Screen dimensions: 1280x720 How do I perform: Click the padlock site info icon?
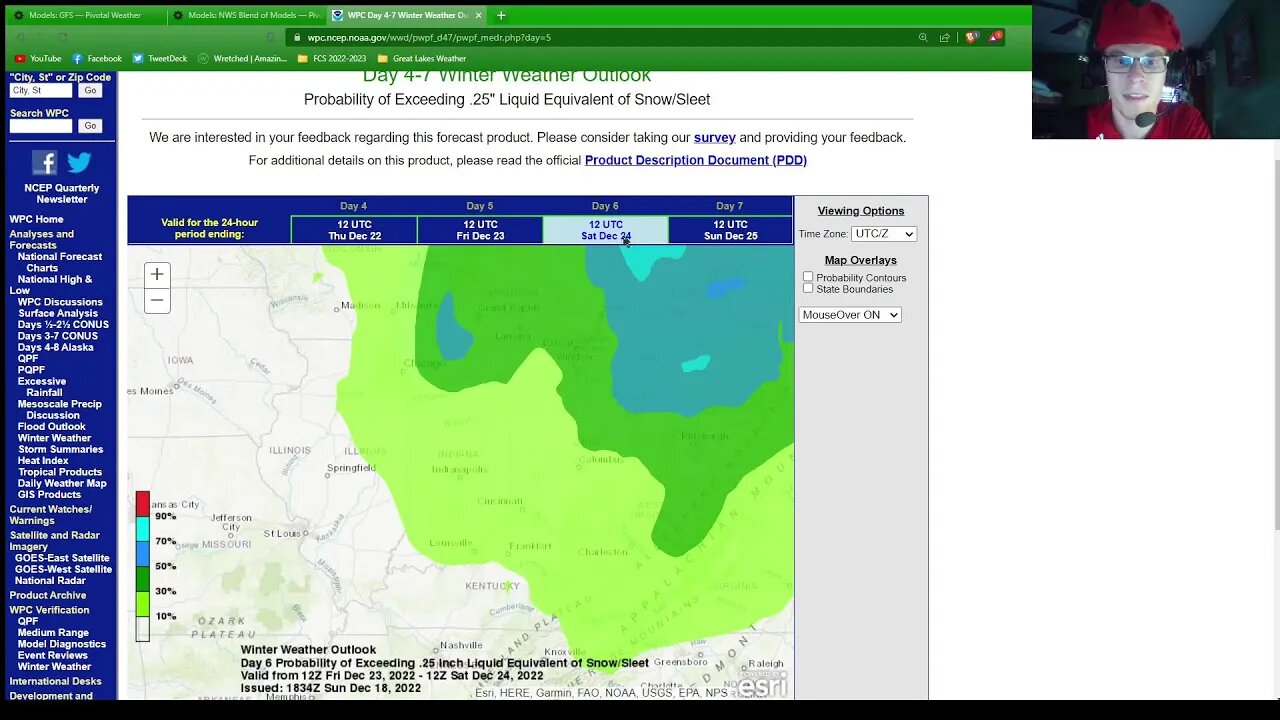[x=297, y=38]
